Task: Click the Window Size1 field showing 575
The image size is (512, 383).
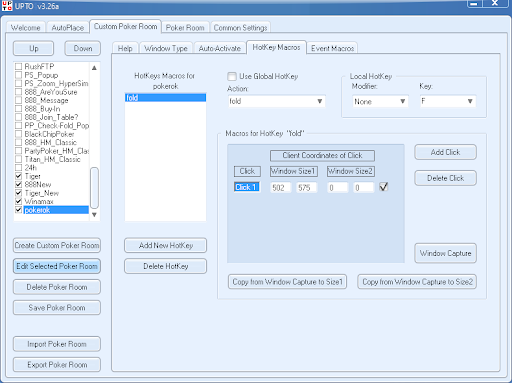Action: (306, 187)
